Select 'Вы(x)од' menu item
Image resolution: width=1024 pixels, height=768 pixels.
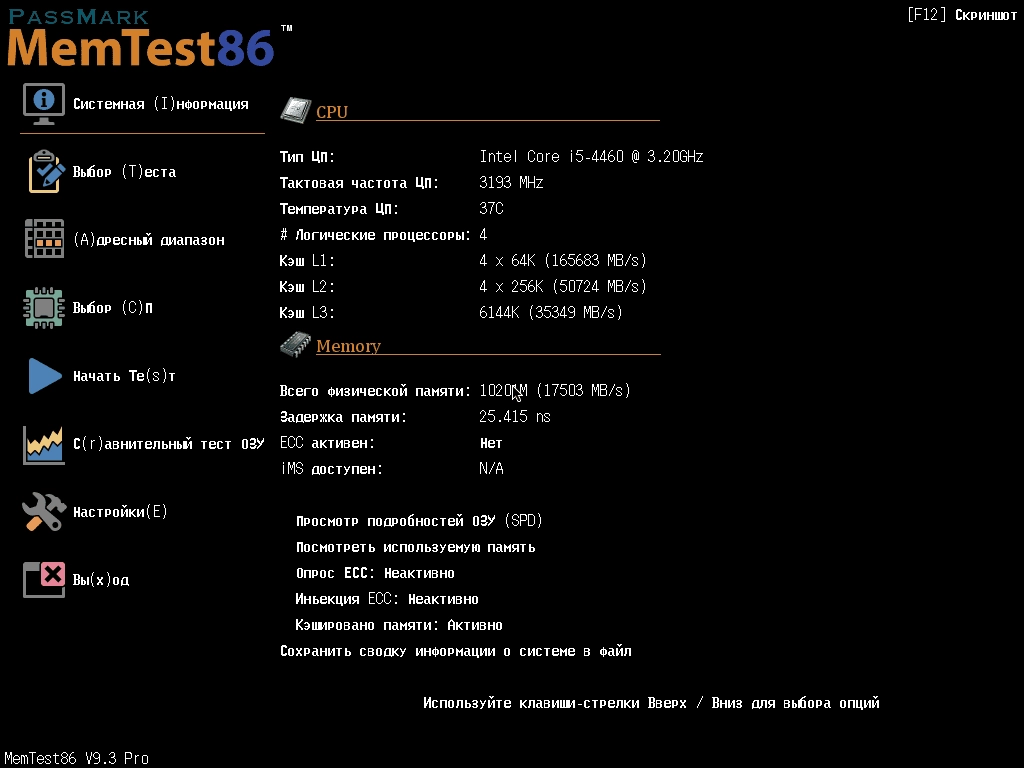click(101, 579)
